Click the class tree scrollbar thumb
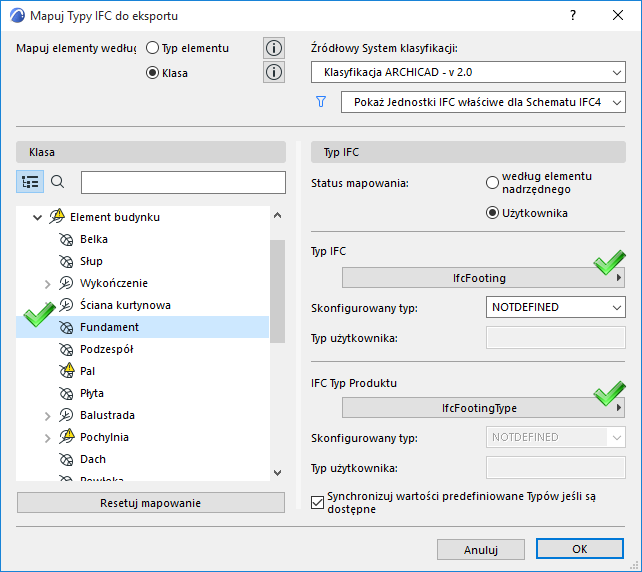The image size is (642, 572). tap(278, 291)
